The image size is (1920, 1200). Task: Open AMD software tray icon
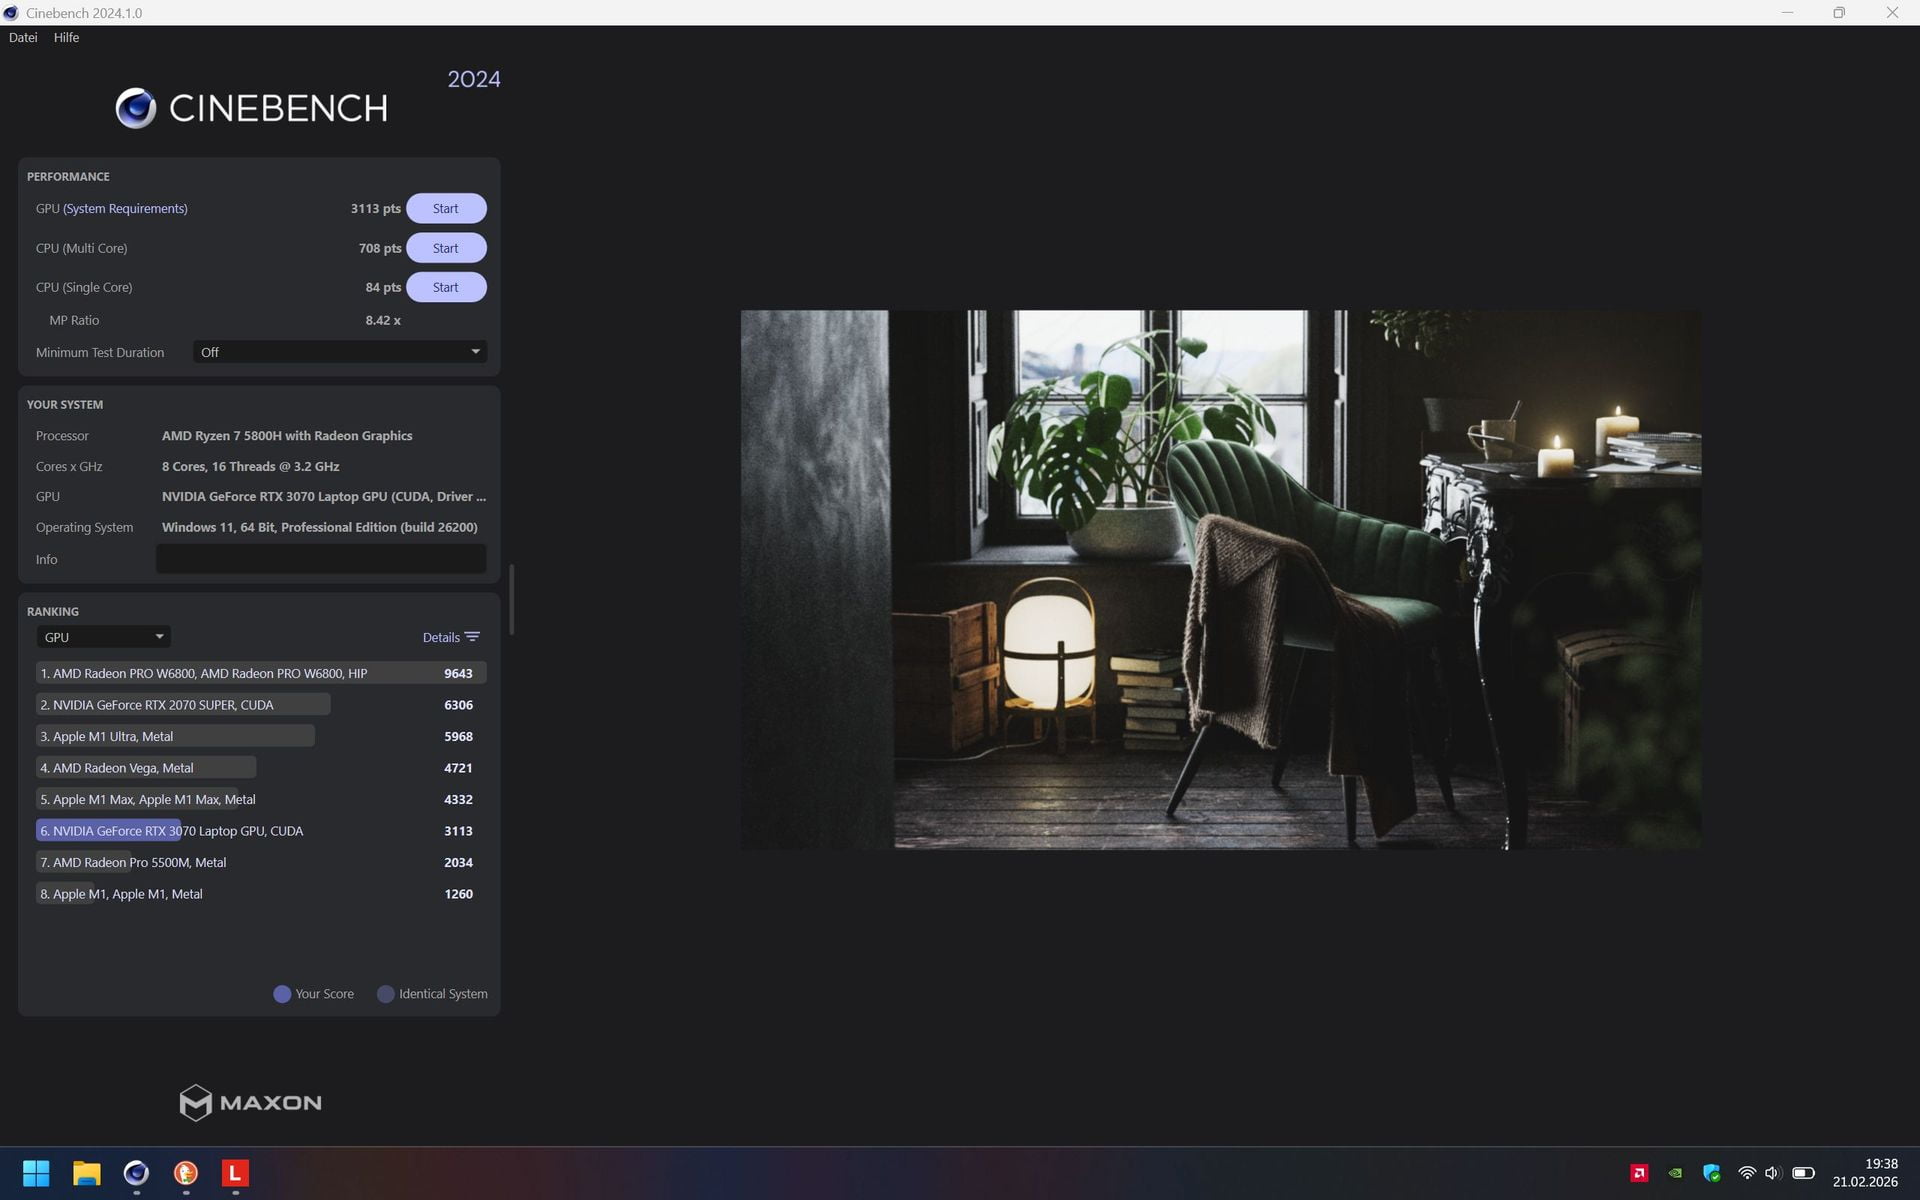(x=1639, y=1173)
